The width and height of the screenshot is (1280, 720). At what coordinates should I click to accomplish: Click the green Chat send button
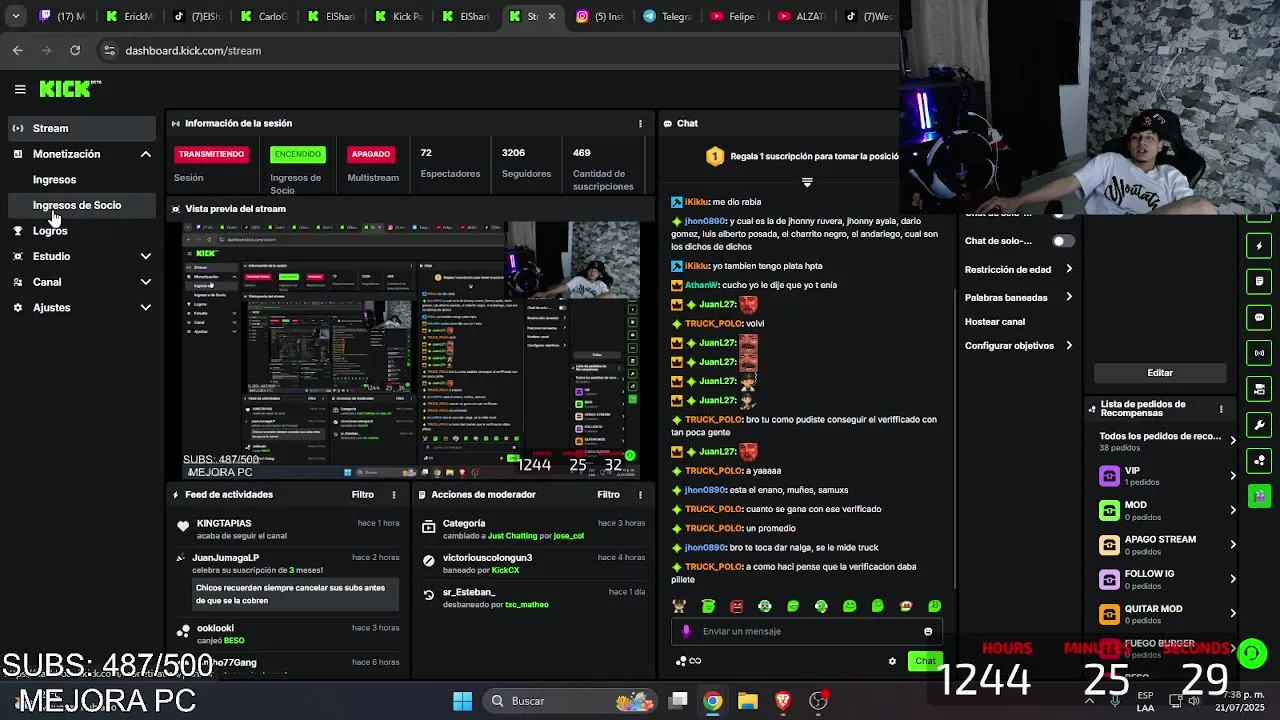[925, 661]
